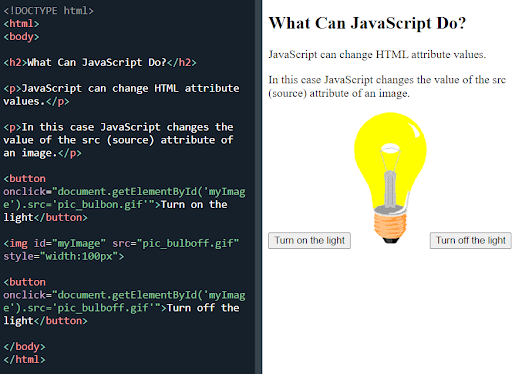This screenshot has height=374, width=512.
Task: Click the "What Can JavaScript Do?" heading in preview
Action: (x=367, y=23)
